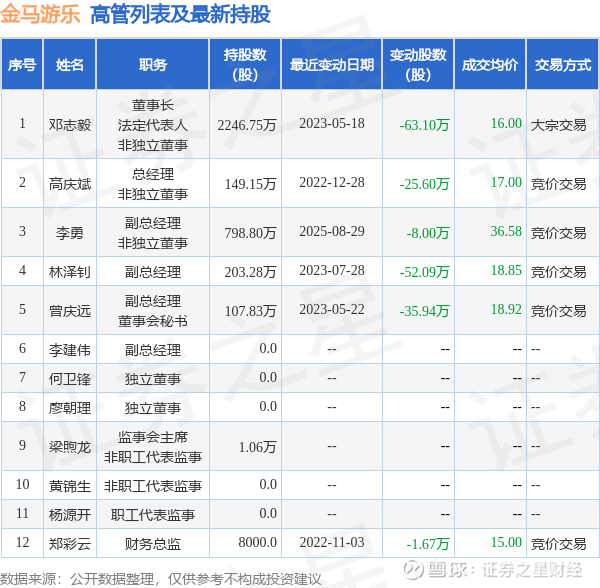The image size is (600, 588).
Task: Click holdings value 2246.75万
Action: coord(247,125)
